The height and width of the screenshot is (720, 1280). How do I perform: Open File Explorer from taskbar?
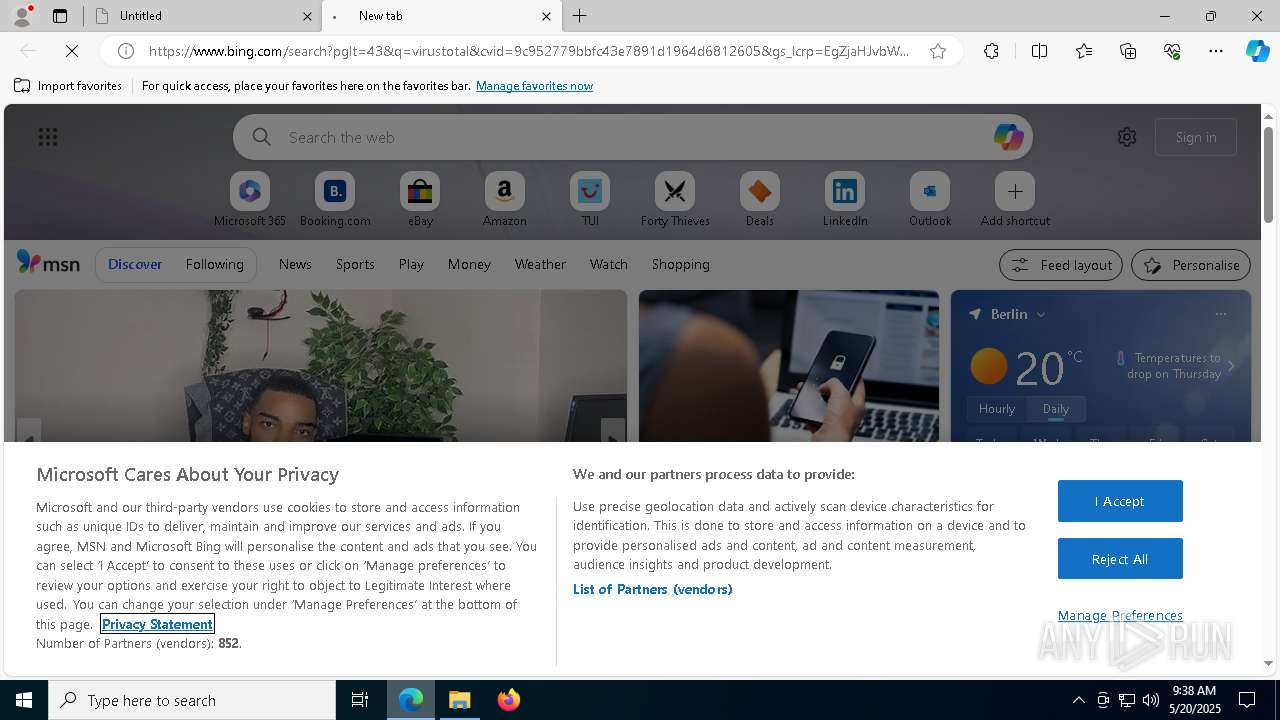click(460, 700)
